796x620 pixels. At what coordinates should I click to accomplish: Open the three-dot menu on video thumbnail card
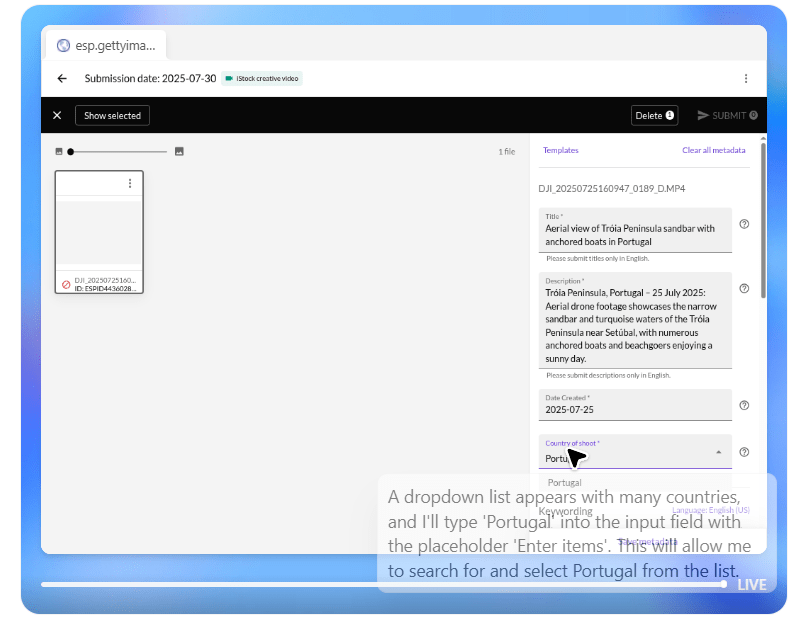pos(129,183)
